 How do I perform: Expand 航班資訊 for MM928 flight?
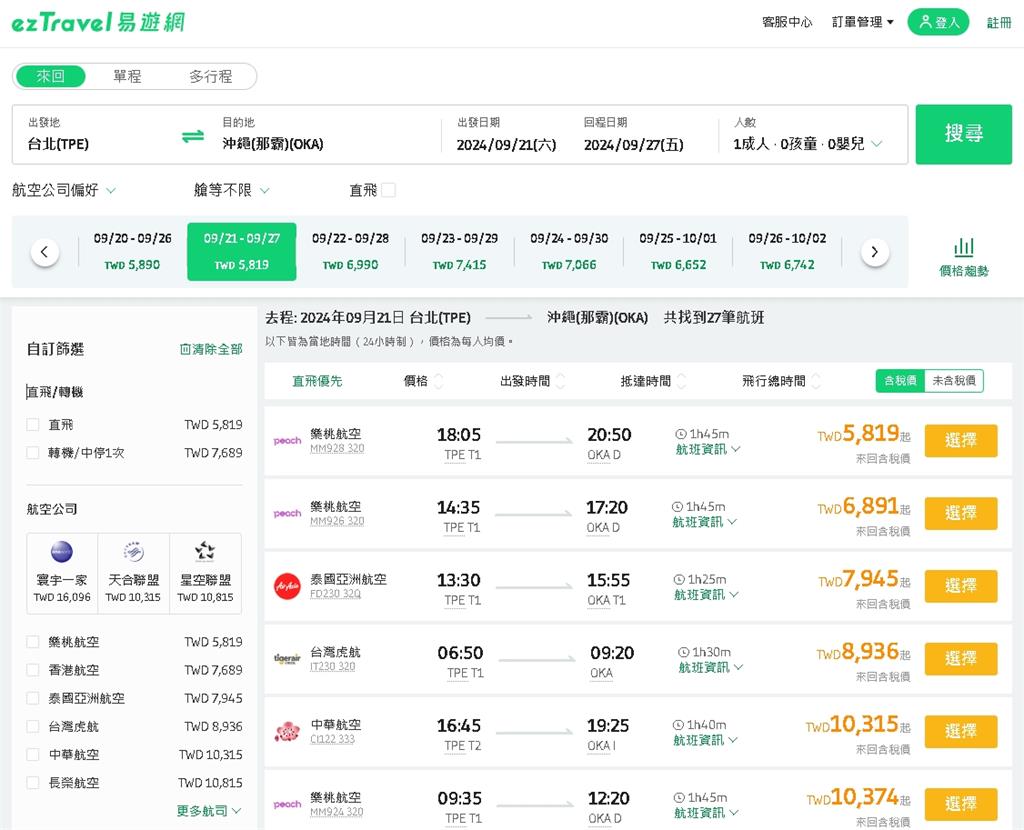707,449
